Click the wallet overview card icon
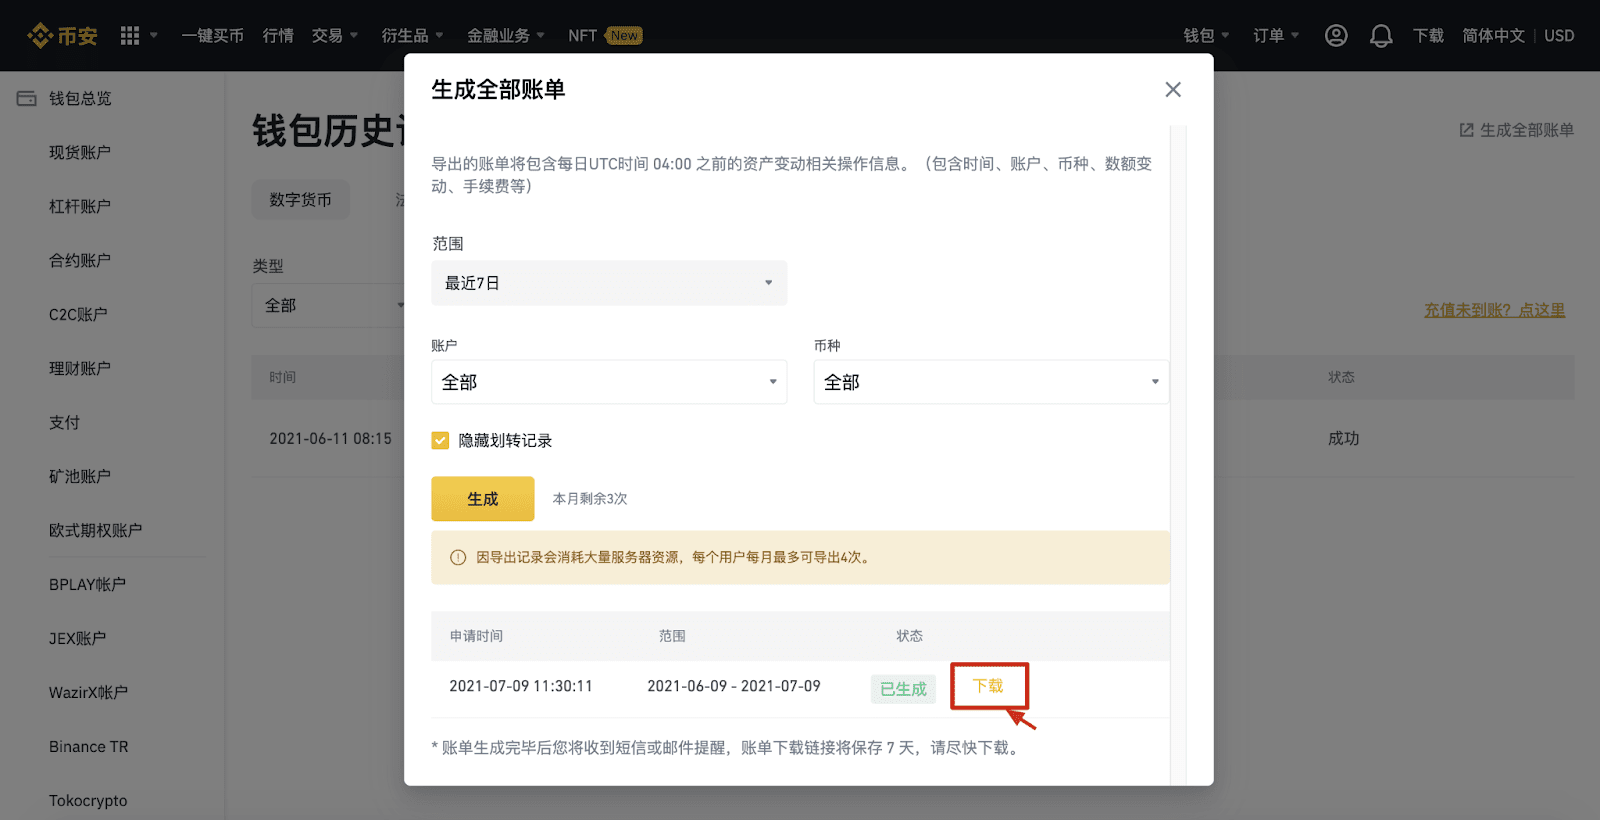This screenshot has width=1600, height=820. [27, 98]
